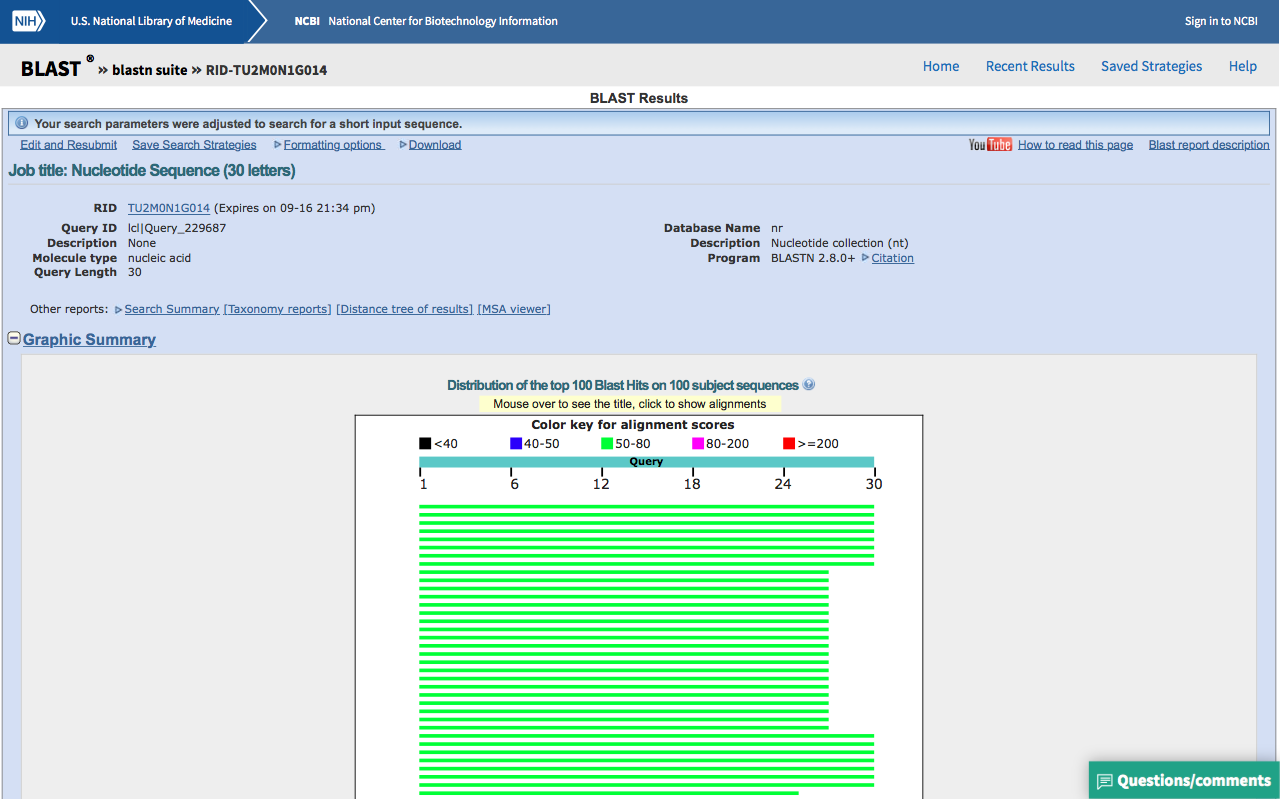Viewport: 1280px width, 799px height.
Task: Open Blast report description link
Action: point(1209,145)
